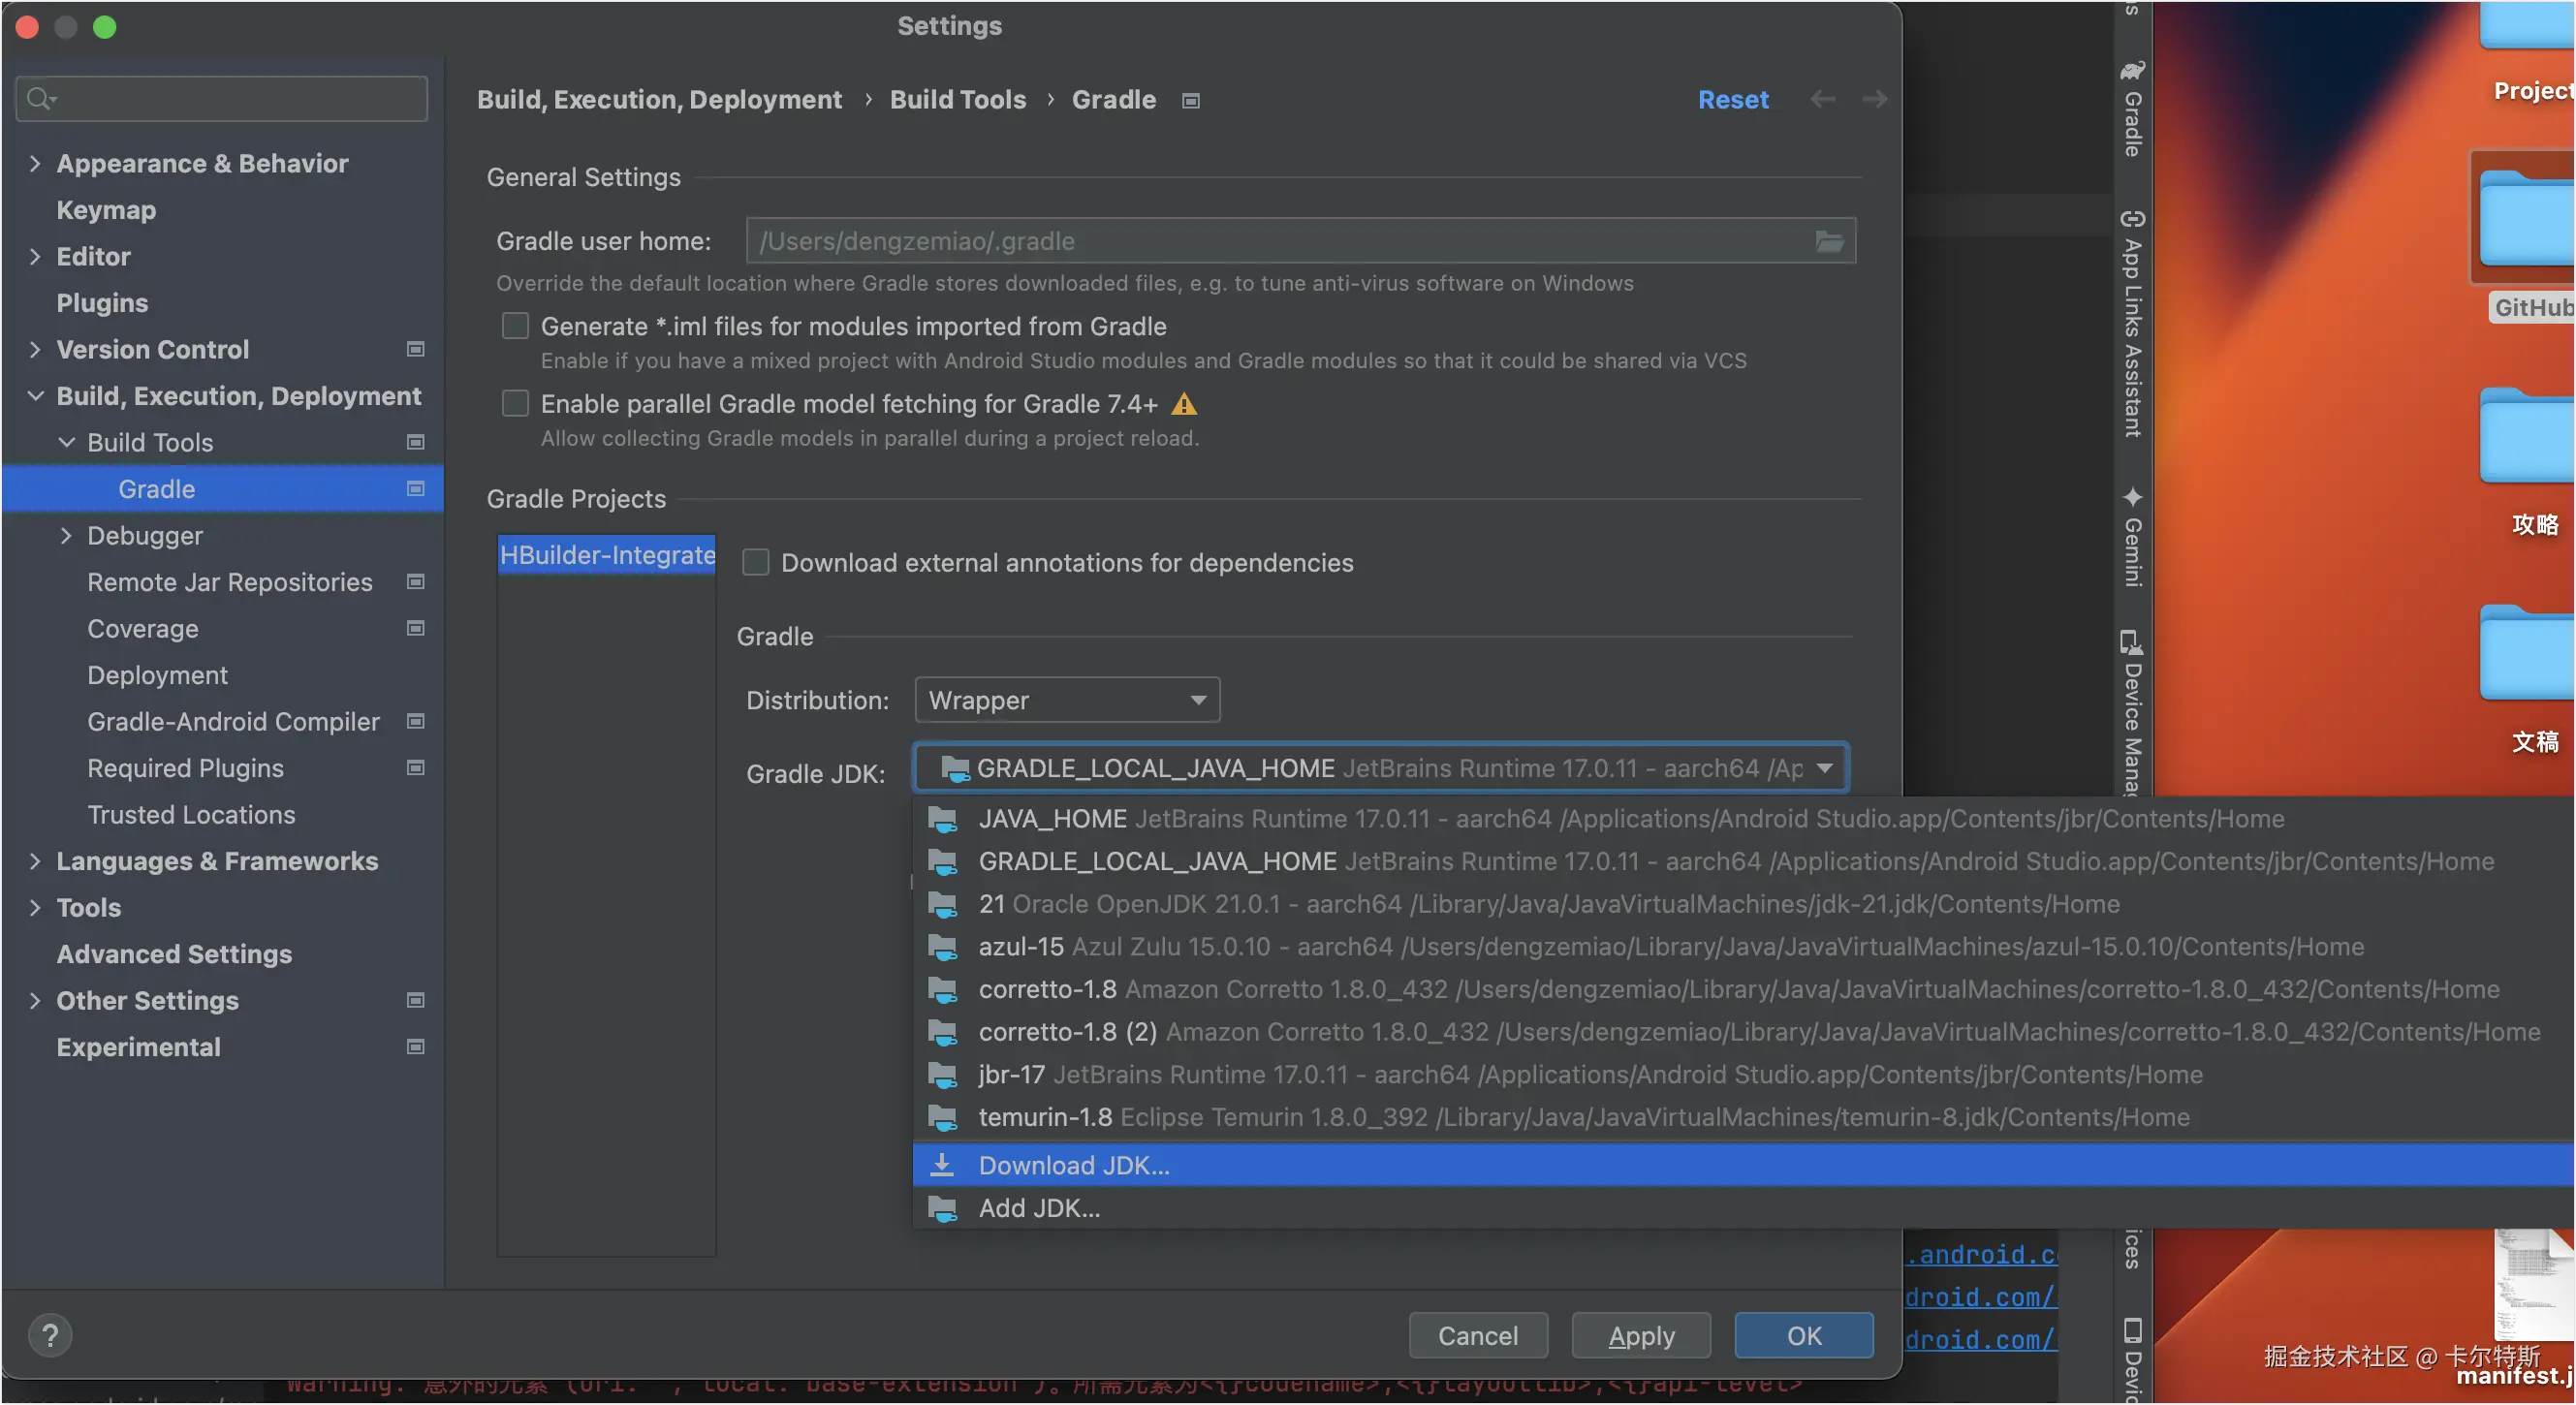This screenshot has height=1405, width=2576.
Task: Click the Apply button
Action: (1641, 1336)
